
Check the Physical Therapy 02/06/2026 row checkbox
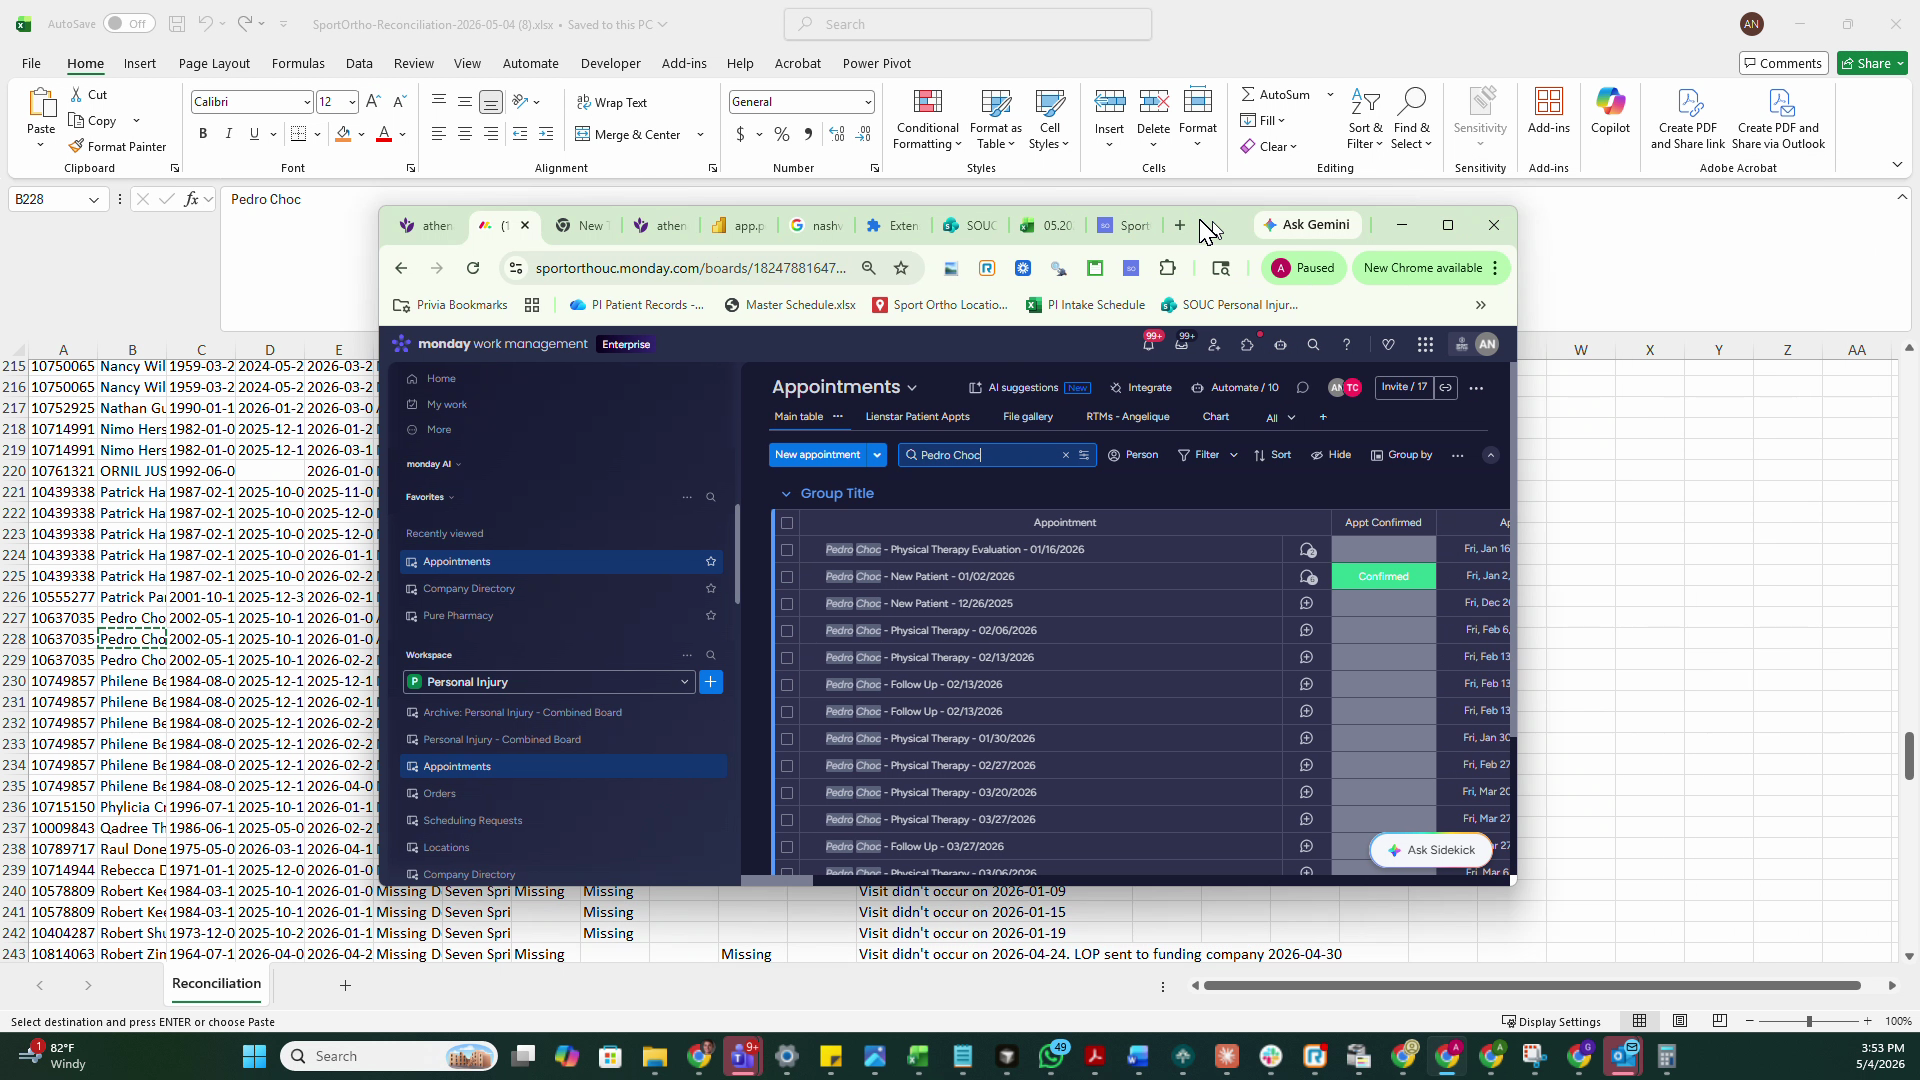tap(787, 631)
